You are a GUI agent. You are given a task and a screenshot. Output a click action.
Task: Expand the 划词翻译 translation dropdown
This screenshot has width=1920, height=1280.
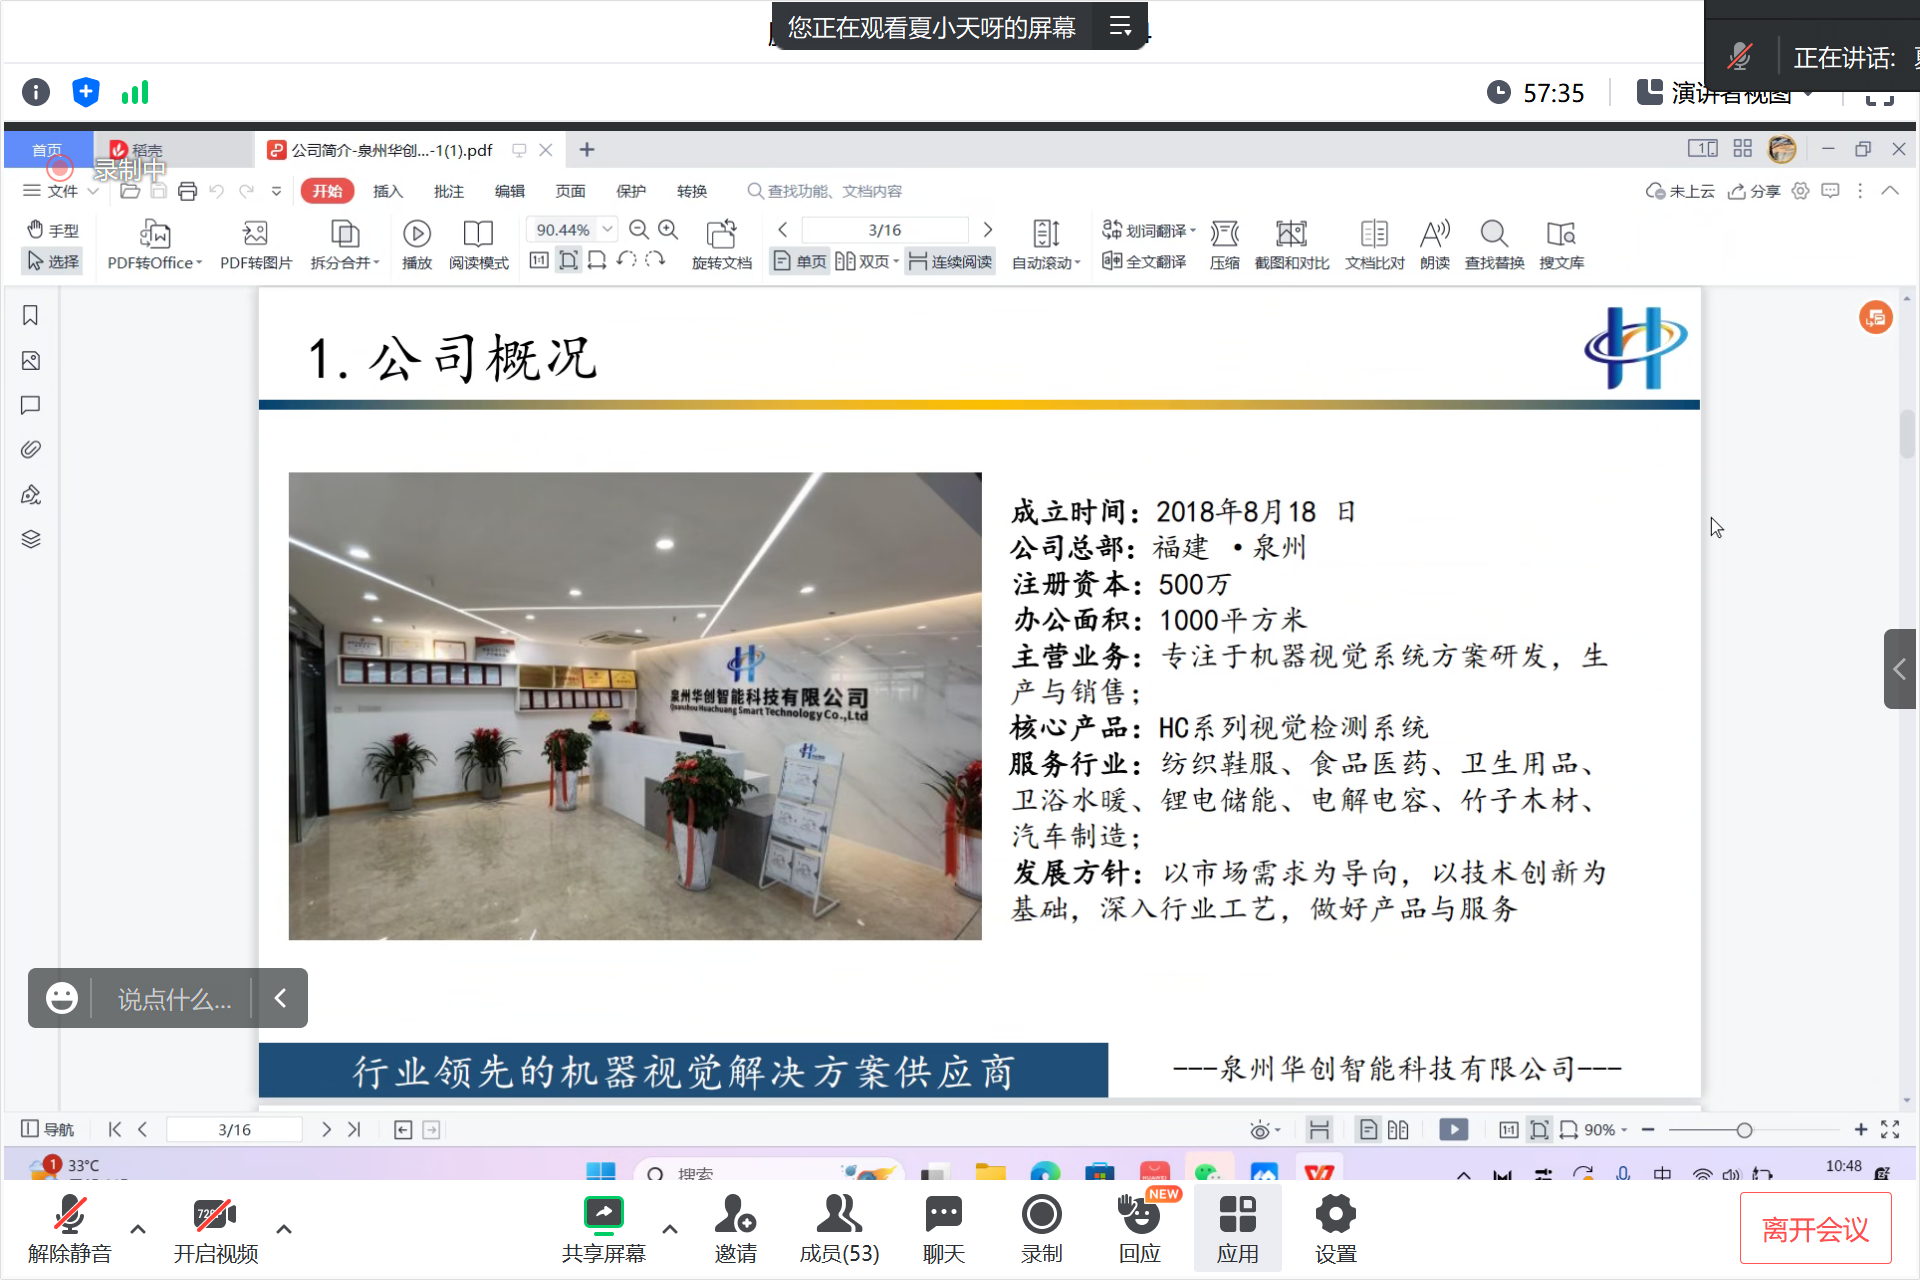point(1193,231)
